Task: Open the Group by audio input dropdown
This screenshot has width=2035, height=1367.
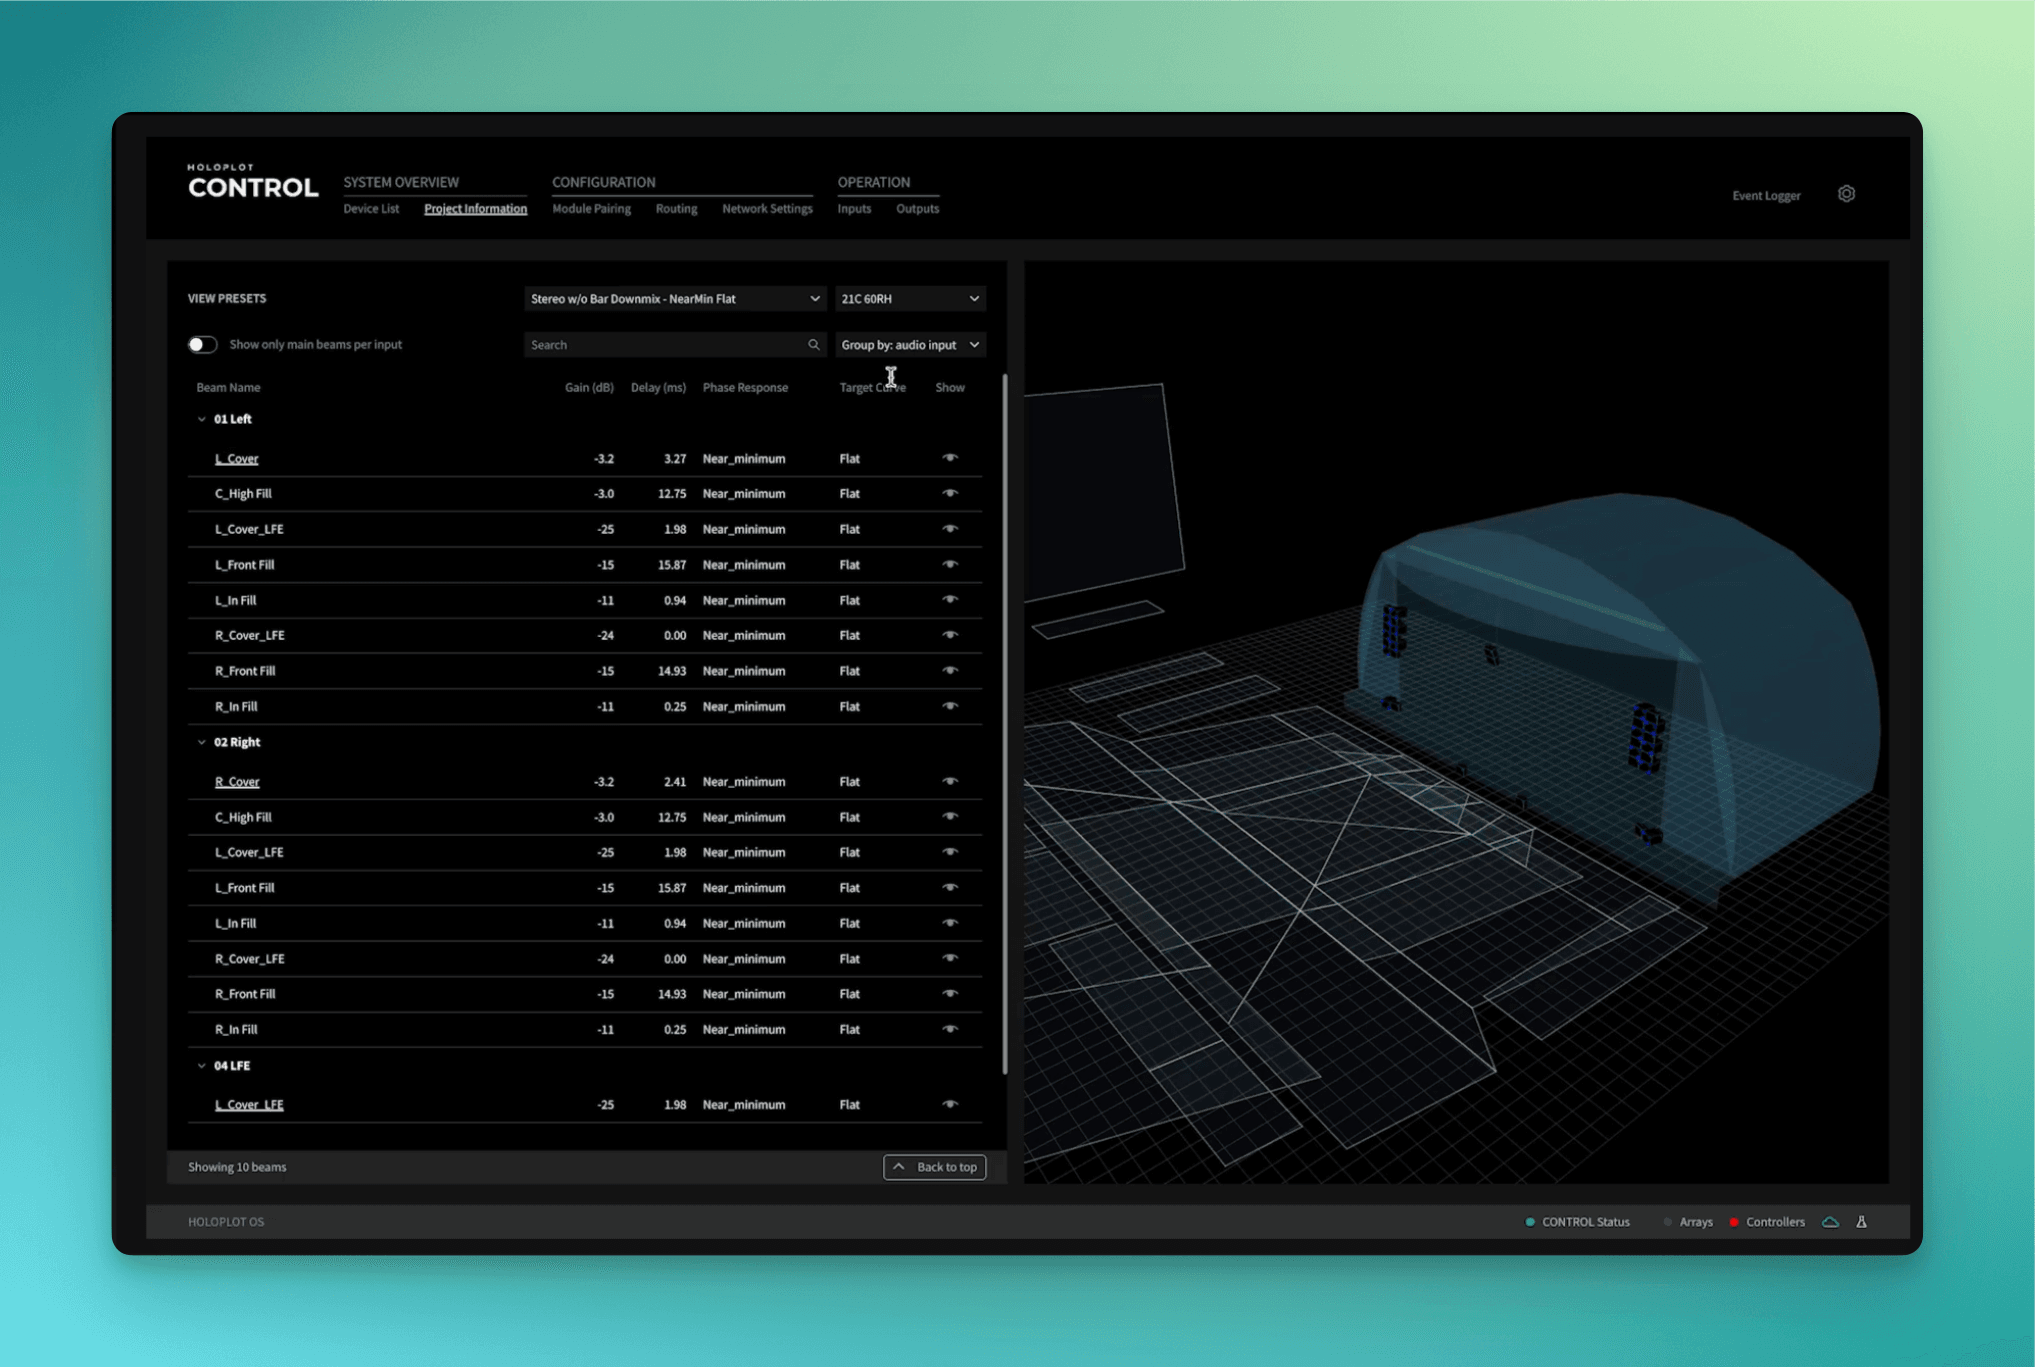Action: click(x=911, y=343)
